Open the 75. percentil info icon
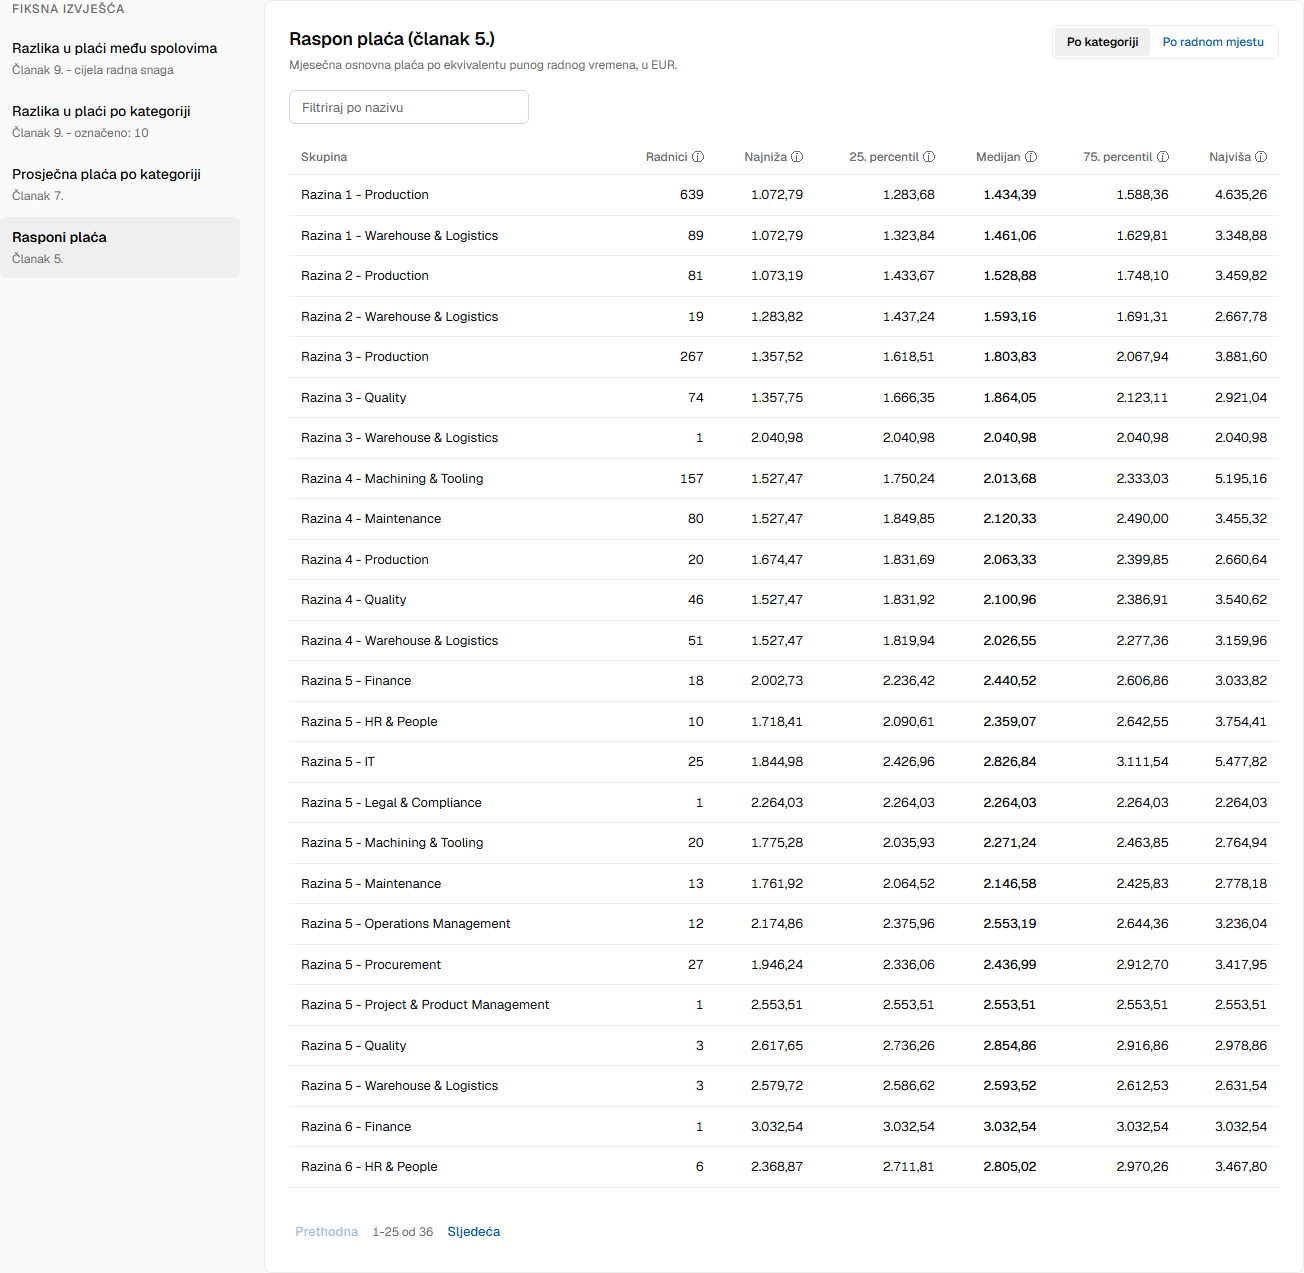The height and width of the screenshot is (1273, 1304). [x=1163, y=157]
